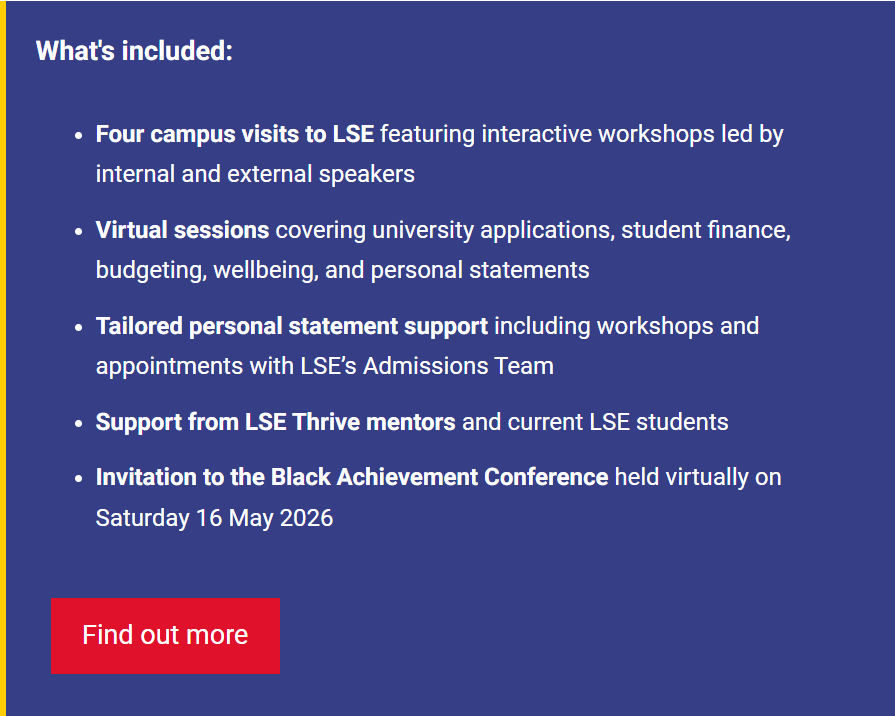Click the "including workshops and" text
The height and width of the screenshot is (716, 895).
627,326
